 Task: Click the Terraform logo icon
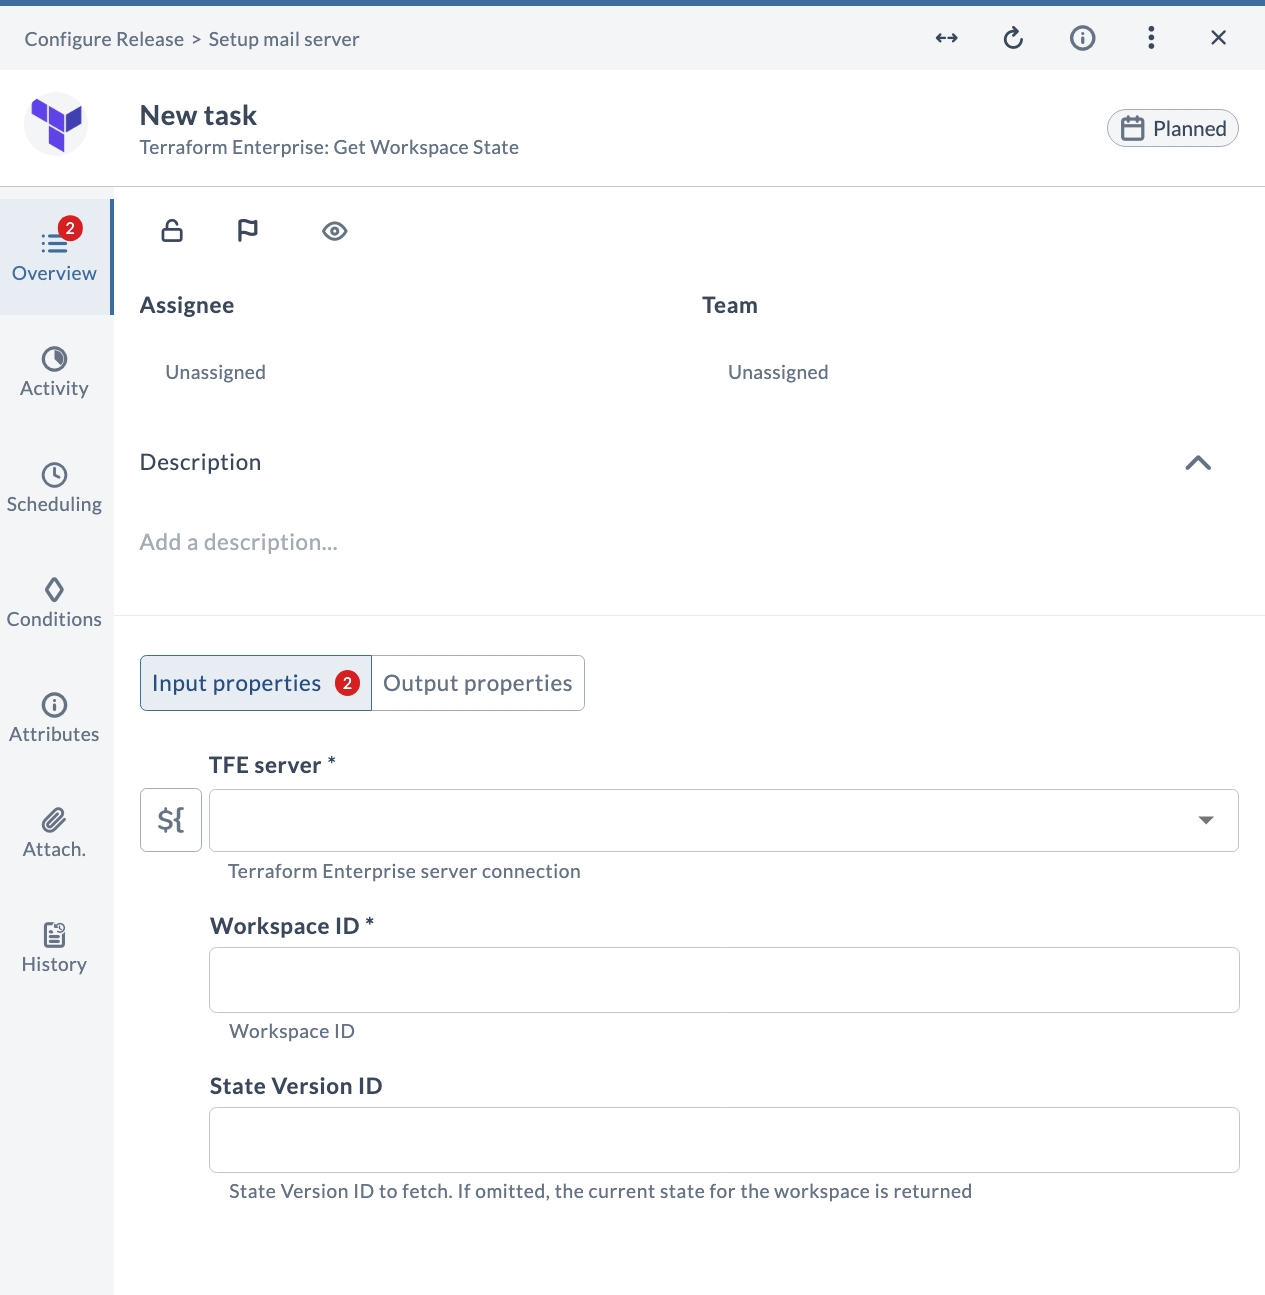click(56, 124)
